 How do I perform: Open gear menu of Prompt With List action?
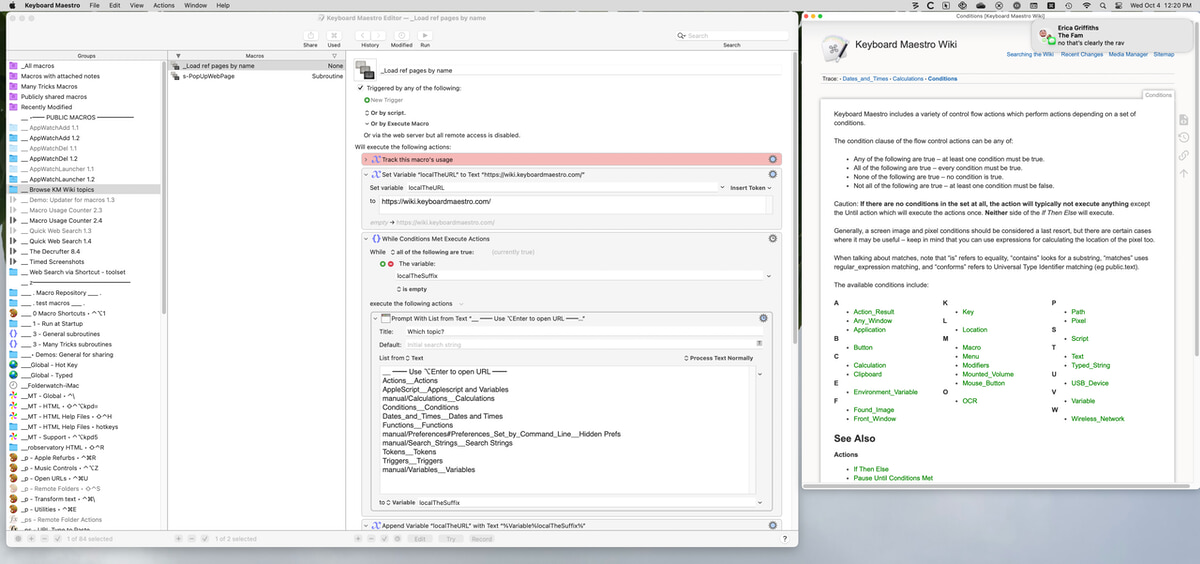(764, 318)
